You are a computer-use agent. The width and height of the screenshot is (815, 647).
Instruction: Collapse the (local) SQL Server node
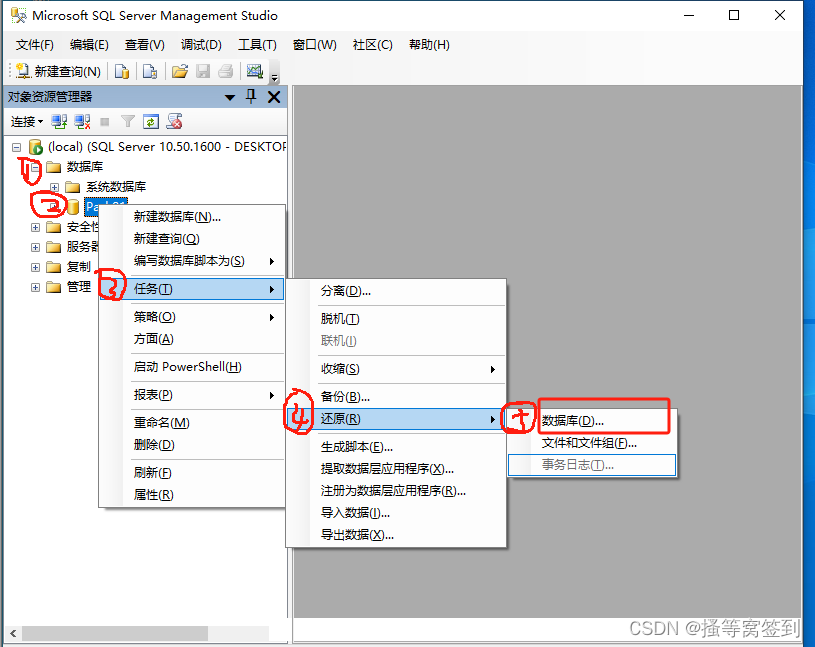click(x=14, y=146)
